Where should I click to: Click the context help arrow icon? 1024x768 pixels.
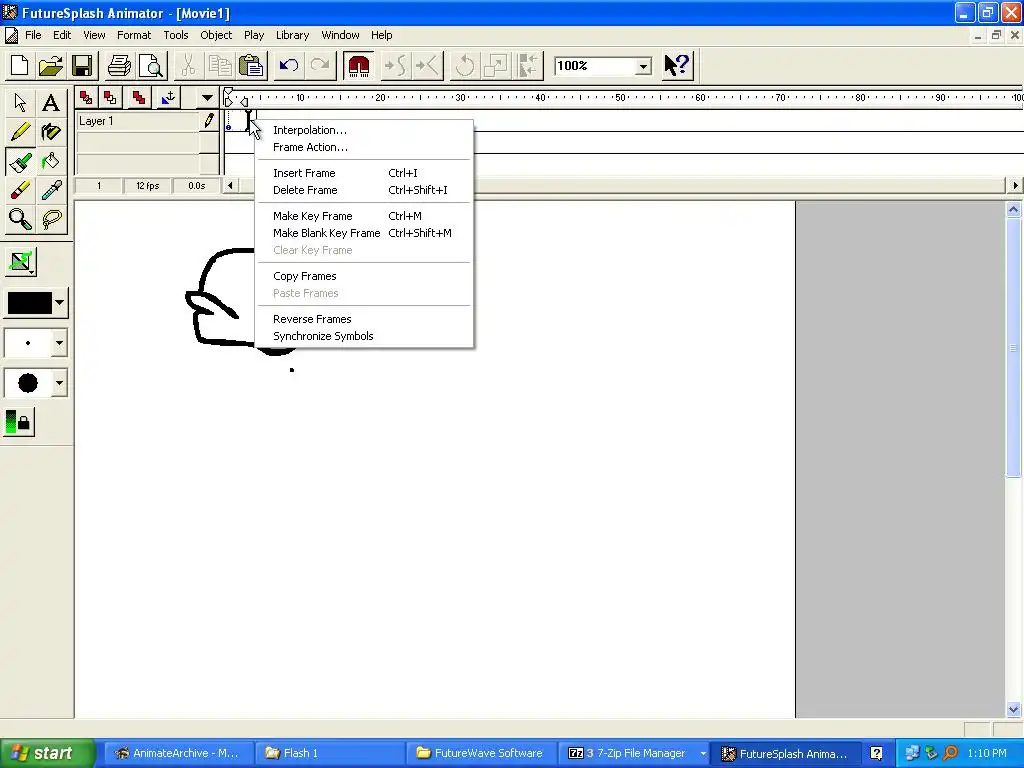coord(677,65)
